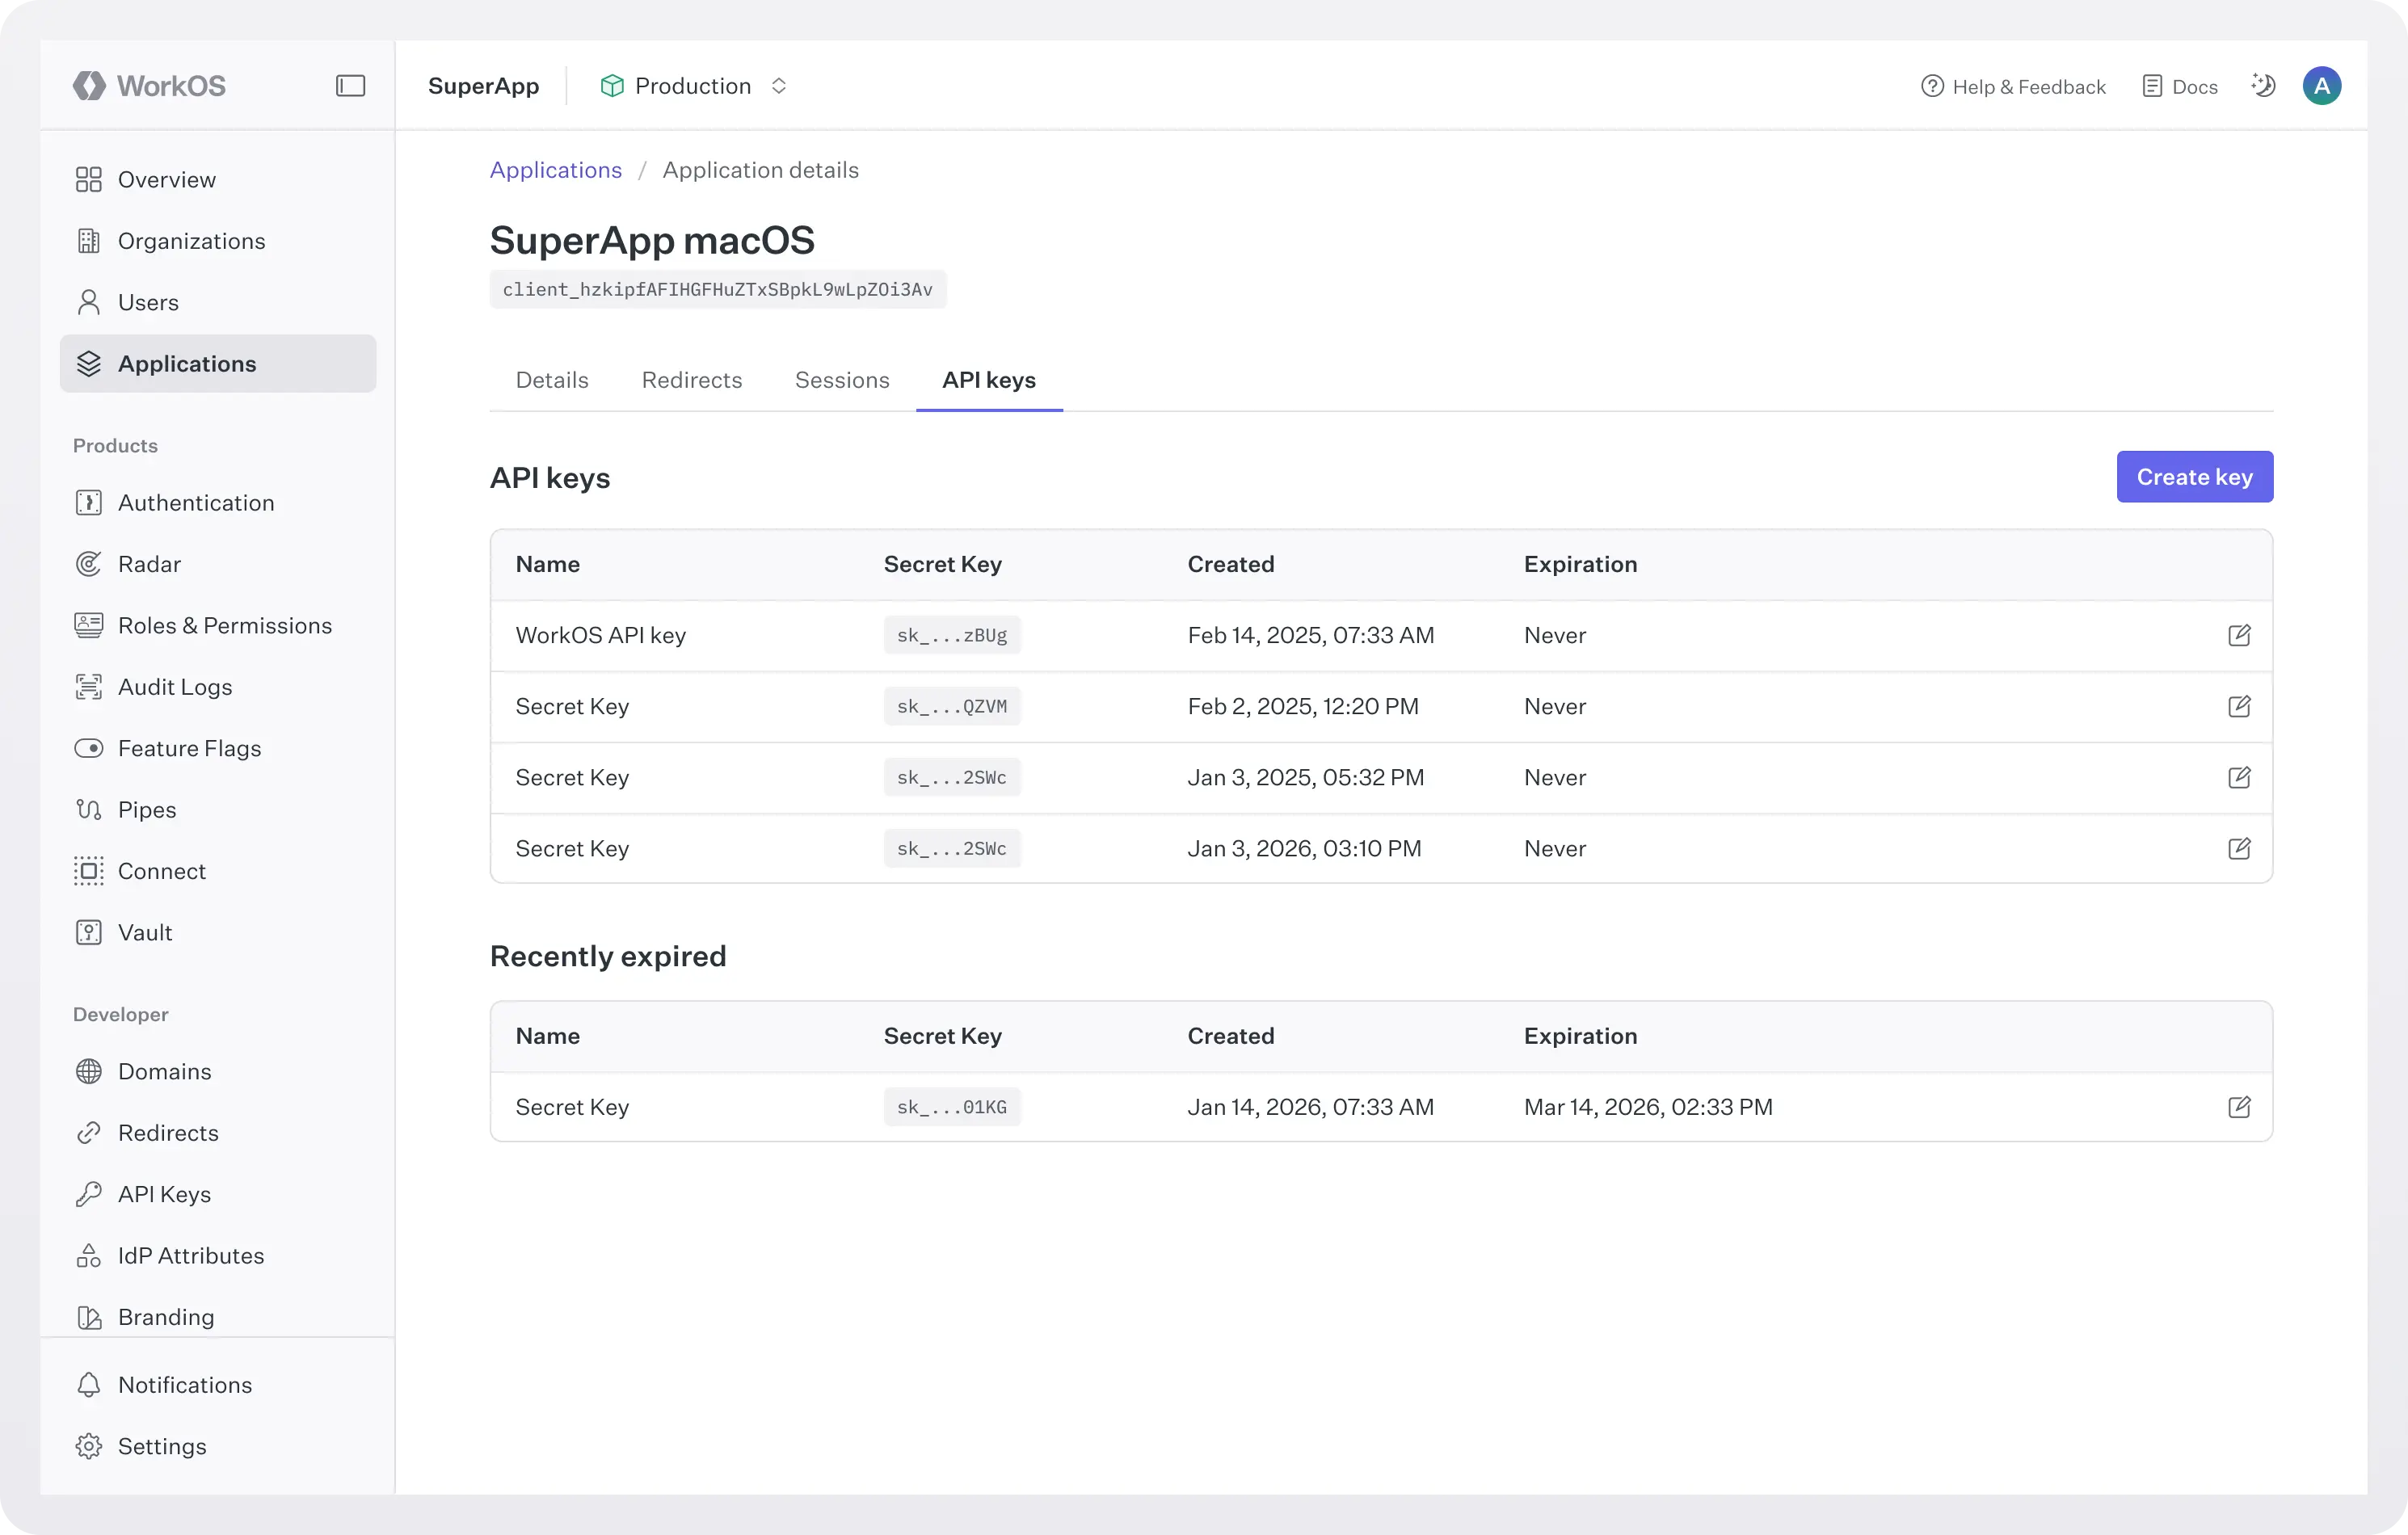Screen dimensions: 2408x1535
Task: Switch to the Sessions tab
Action: [x=842, y=380]
